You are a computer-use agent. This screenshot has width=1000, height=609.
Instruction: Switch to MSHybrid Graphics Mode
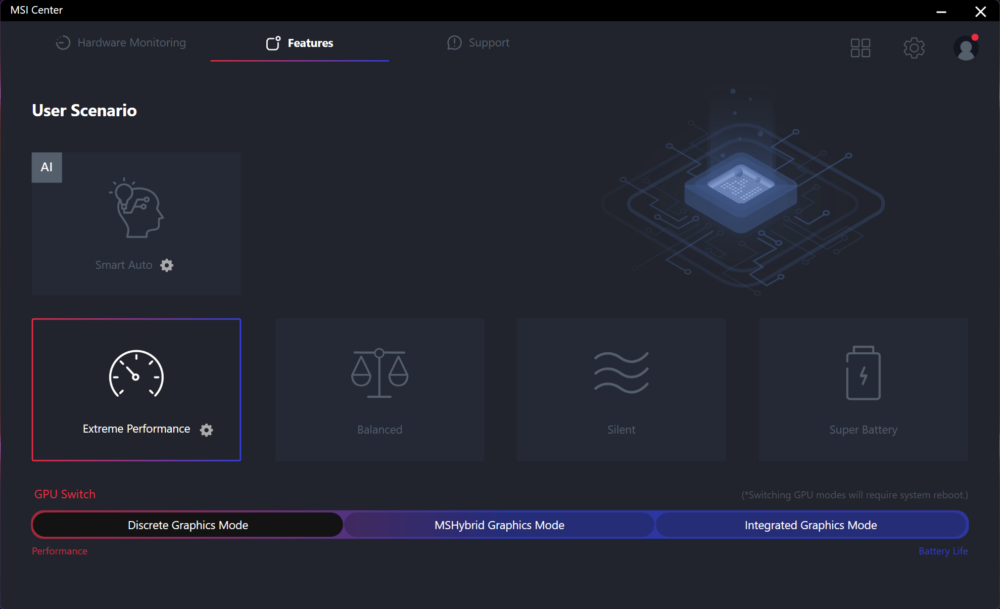coord(499,525)
